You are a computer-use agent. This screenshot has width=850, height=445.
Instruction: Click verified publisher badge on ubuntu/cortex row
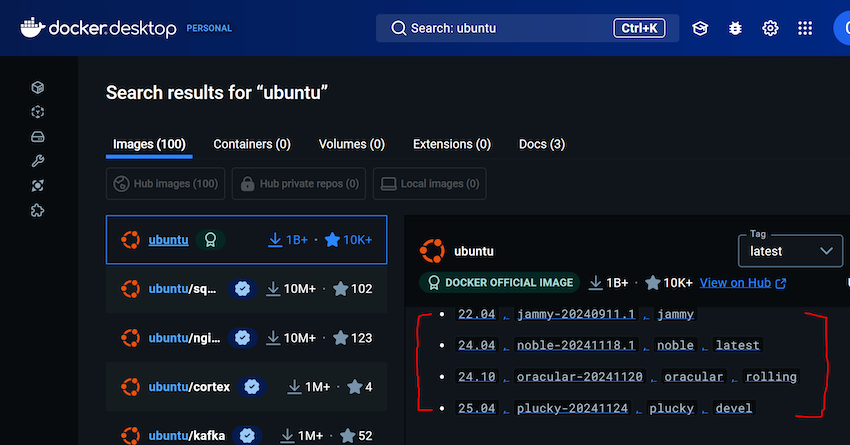point(252,387)
